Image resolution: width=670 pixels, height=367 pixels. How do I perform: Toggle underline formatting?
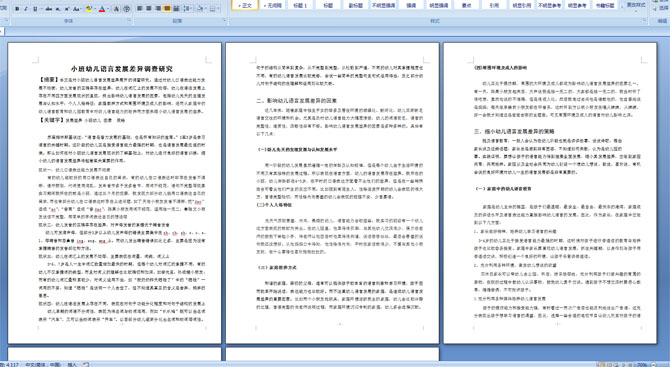point(35,9)
